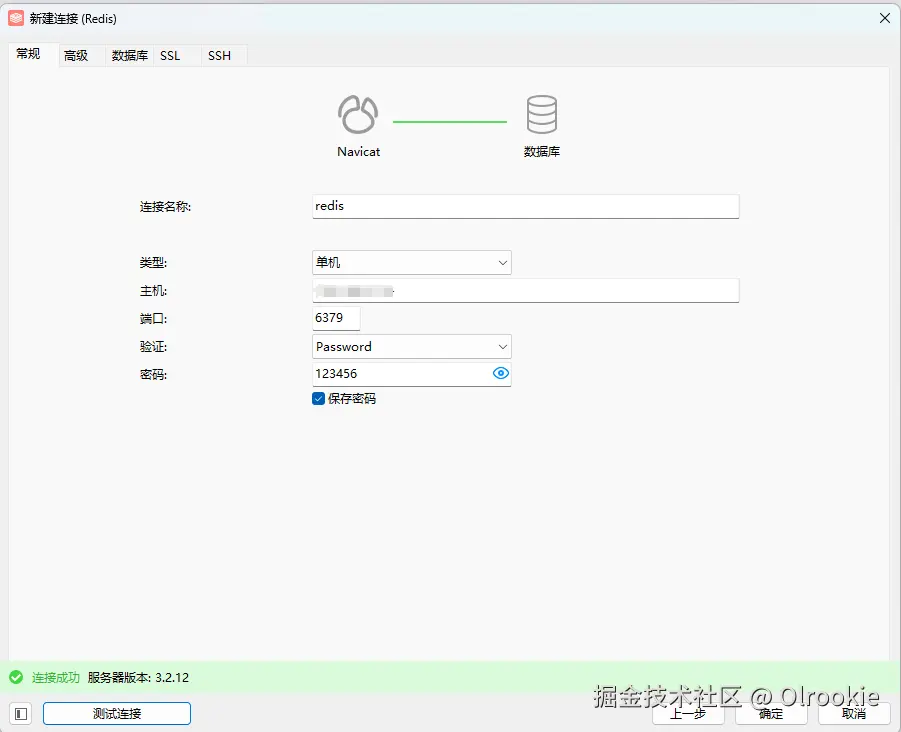Click the 端口 field showing 6379
This screenshot has width=901, height=732.
coord(336,318)
